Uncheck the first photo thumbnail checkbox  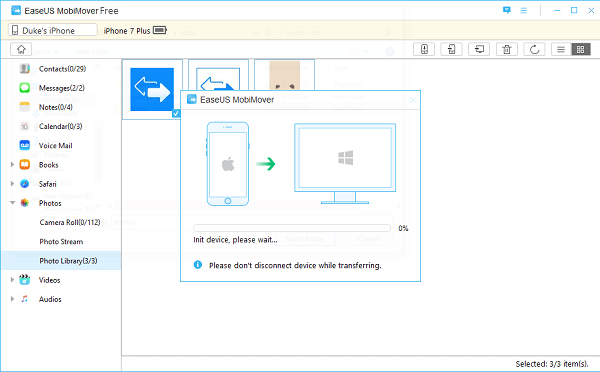click(x=176, y=113)
